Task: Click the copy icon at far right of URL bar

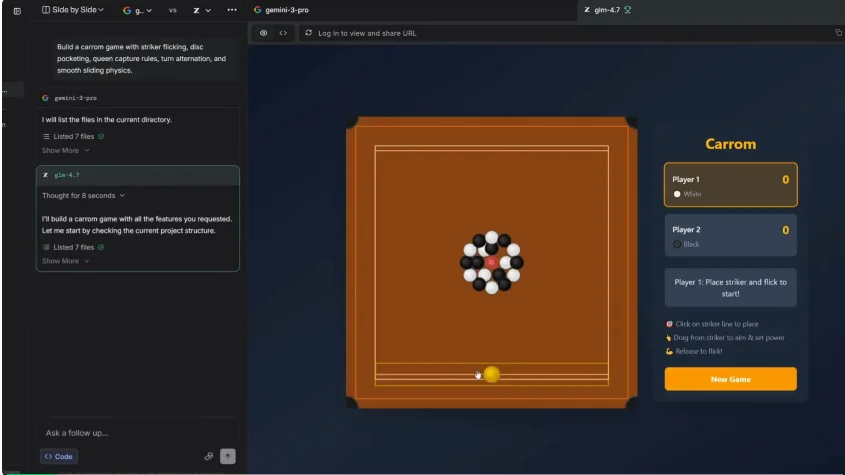Action: pos(838,33)
